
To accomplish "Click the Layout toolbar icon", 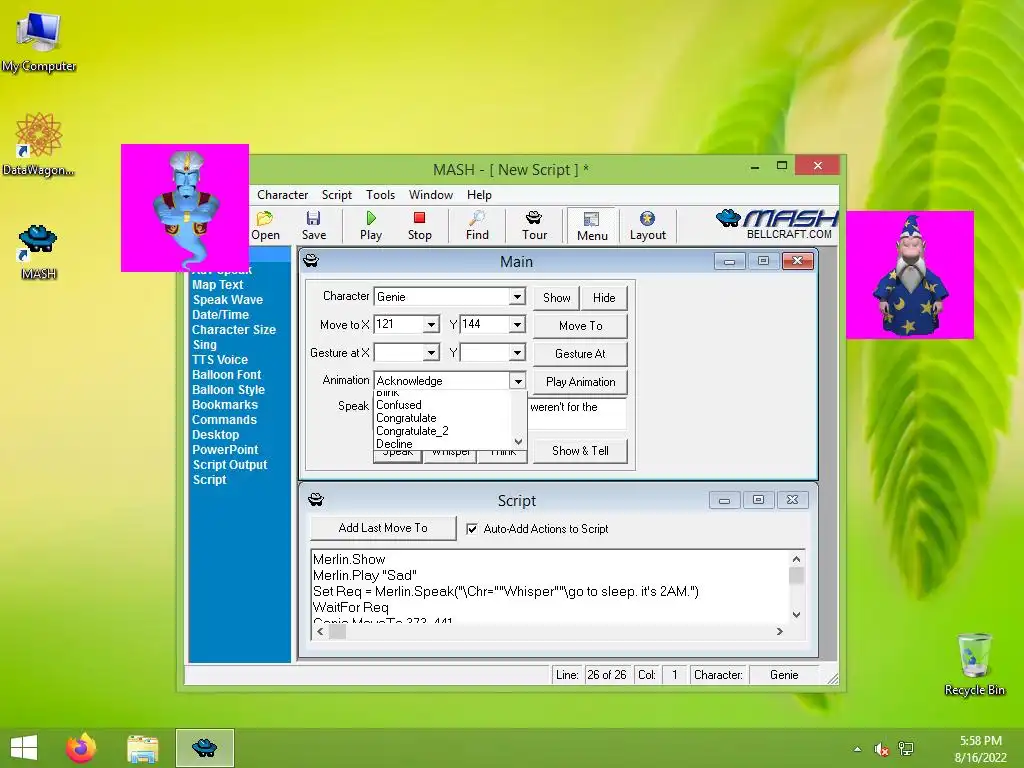I will click(647, 225).
